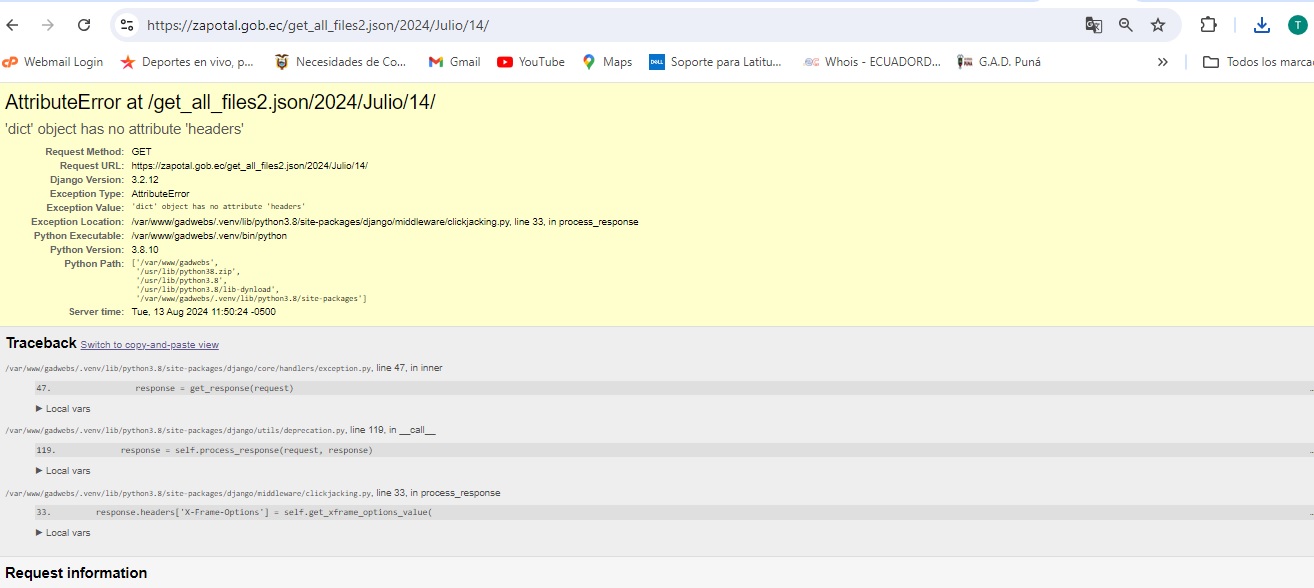1314x588 pixels.
Task: Click the URL address bar field
Action: pyautogui.click(x=600, y=25)
